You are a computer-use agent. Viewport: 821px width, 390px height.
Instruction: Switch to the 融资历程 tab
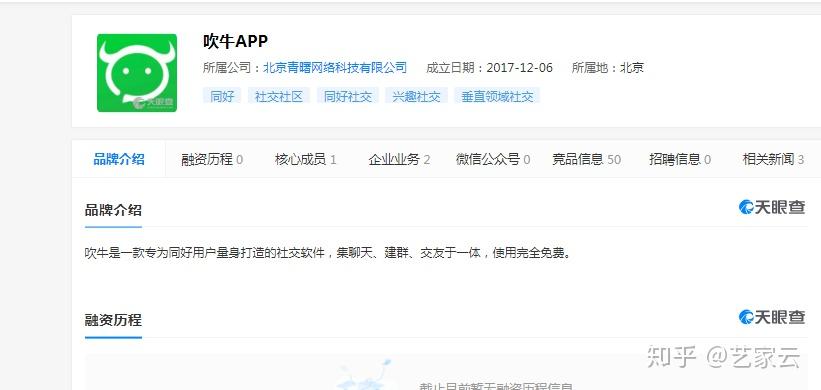[212, 160]
